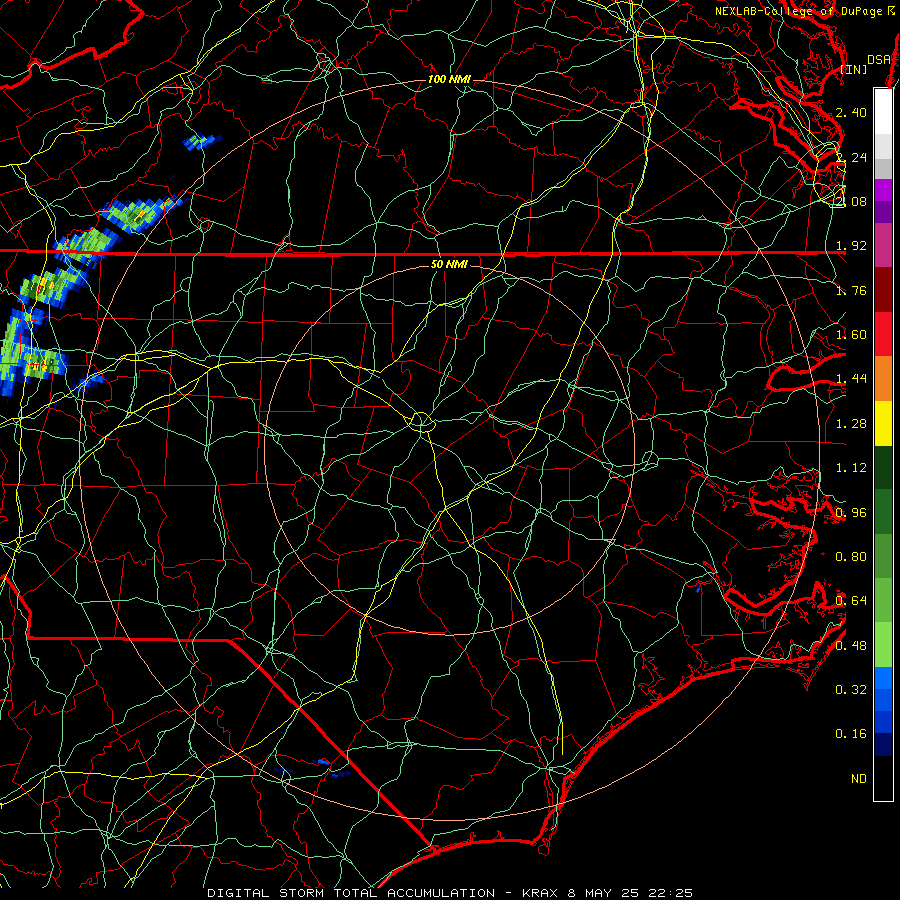Click the 0.80 legend value

click(851, 557)
